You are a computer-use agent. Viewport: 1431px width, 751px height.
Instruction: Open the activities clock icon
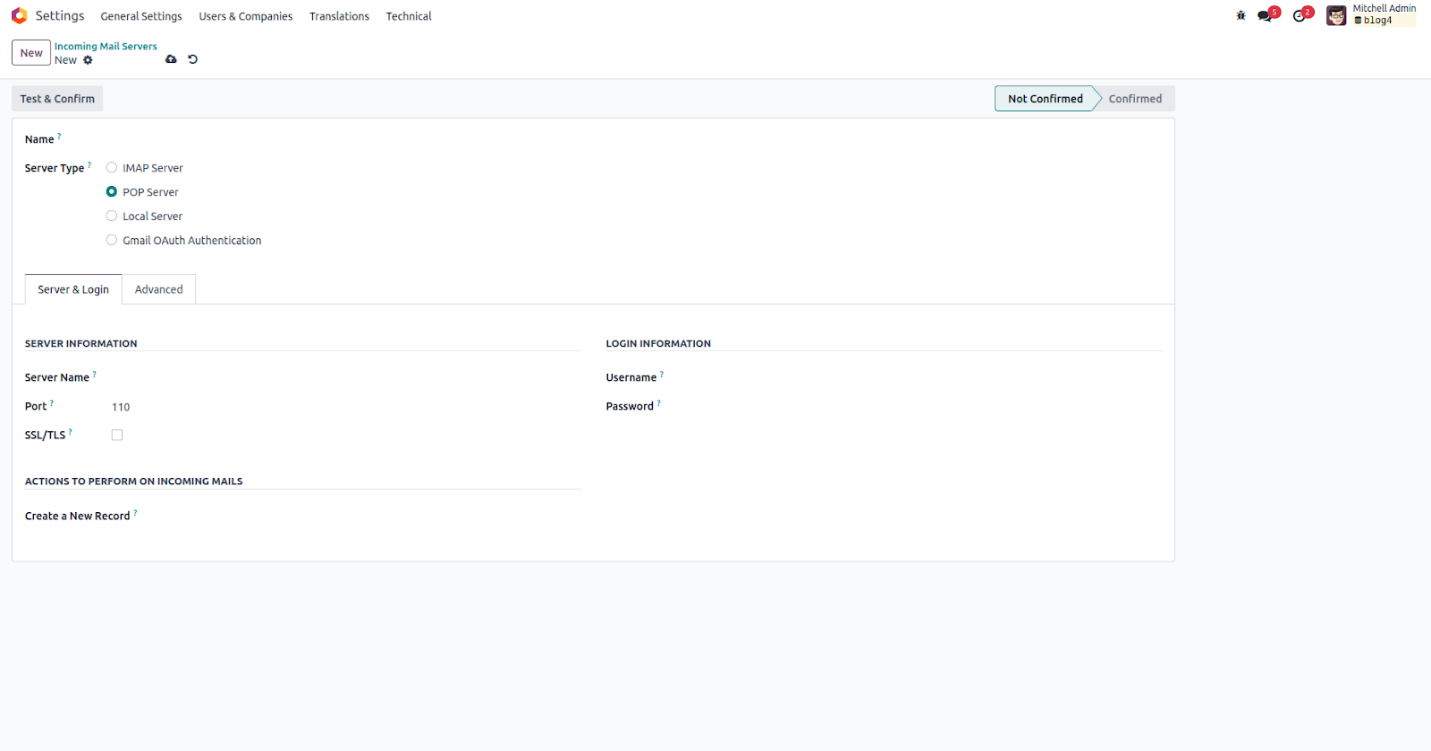click(x=1299, y=16)
